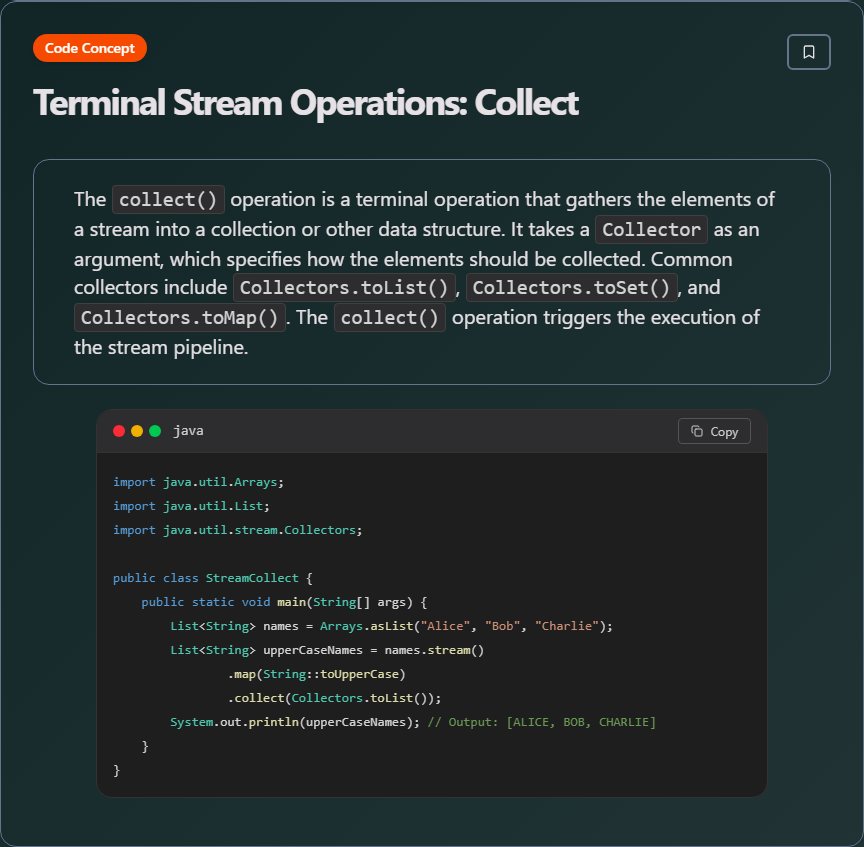The image size is (864, 847).
Task: Click the Code Concept badge
Action: (x=90, y=48)
